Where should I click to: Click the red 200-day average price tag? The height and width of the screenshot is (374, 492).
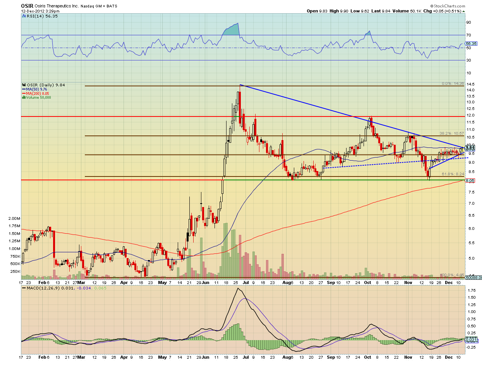pos(470,181)
